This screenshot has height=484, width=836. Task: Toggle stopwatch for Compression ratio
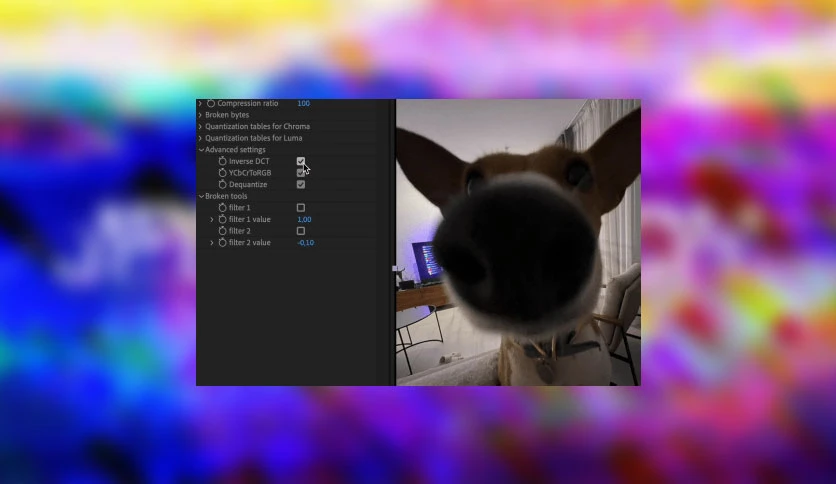(x=211, y=103)
